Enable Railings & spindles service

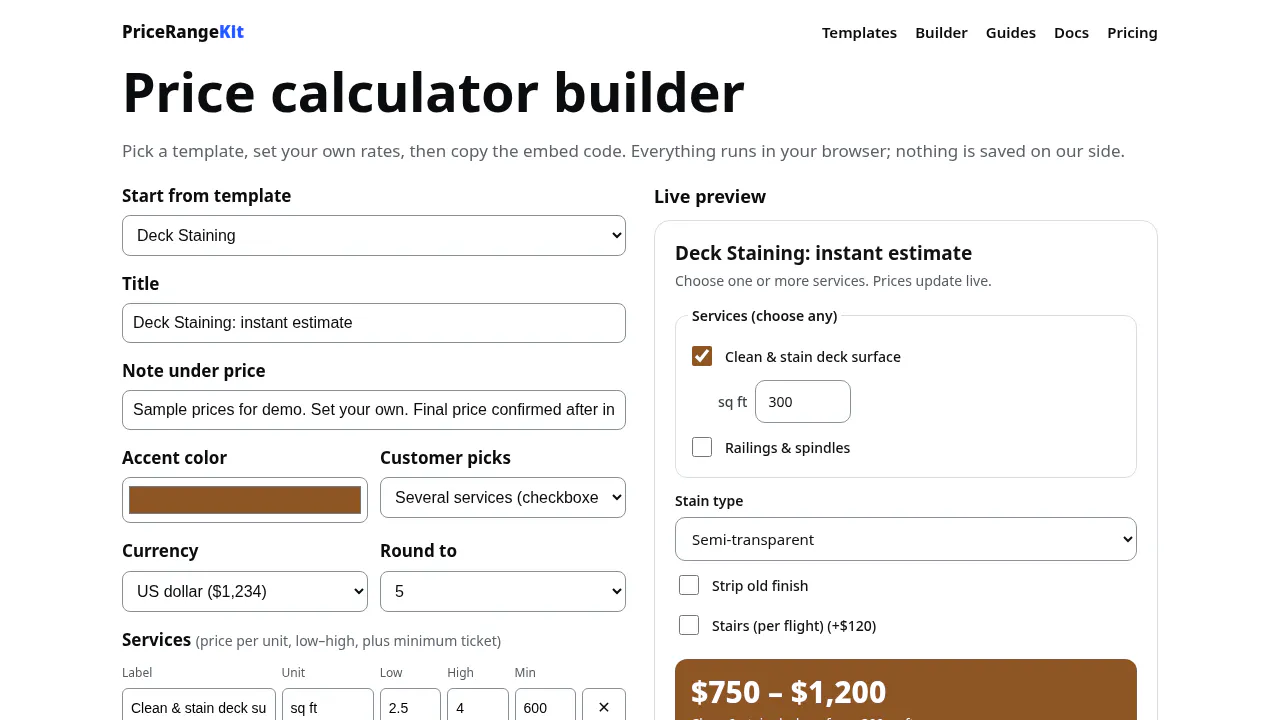702,447
